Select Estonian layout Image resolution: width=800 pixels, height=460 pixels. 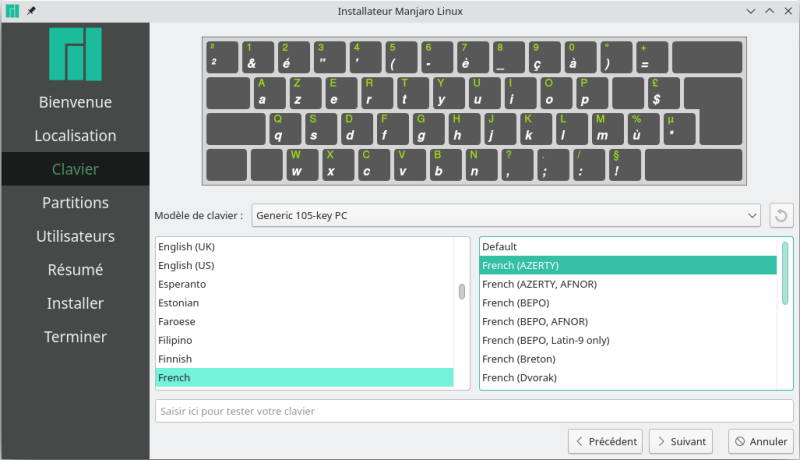tap(305, 303)
